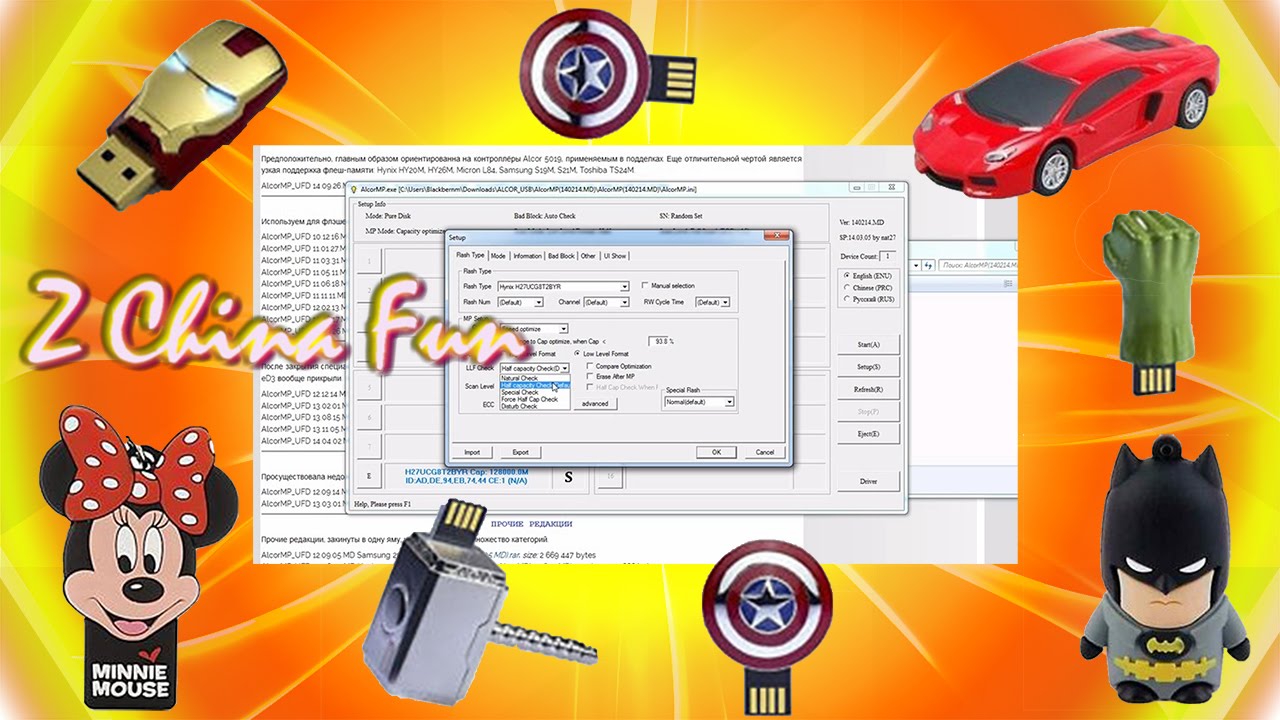Click the Export button
This screenshot has height=720, width=1280.
pyautogui.click(x=520, y=452)
